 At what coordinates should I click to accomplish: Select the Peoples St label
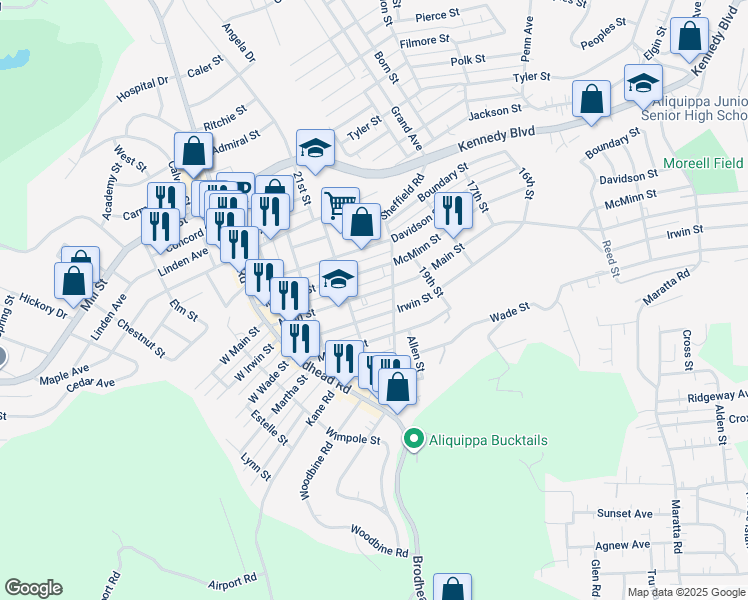click(603, 33)
